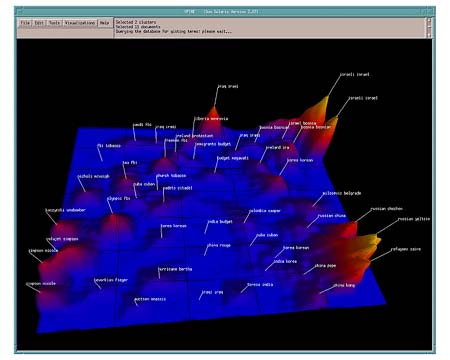This screenshot has height=360, width=450.
Task: Click the 'refugees zaire' label
Action: [x=406, y=249]
